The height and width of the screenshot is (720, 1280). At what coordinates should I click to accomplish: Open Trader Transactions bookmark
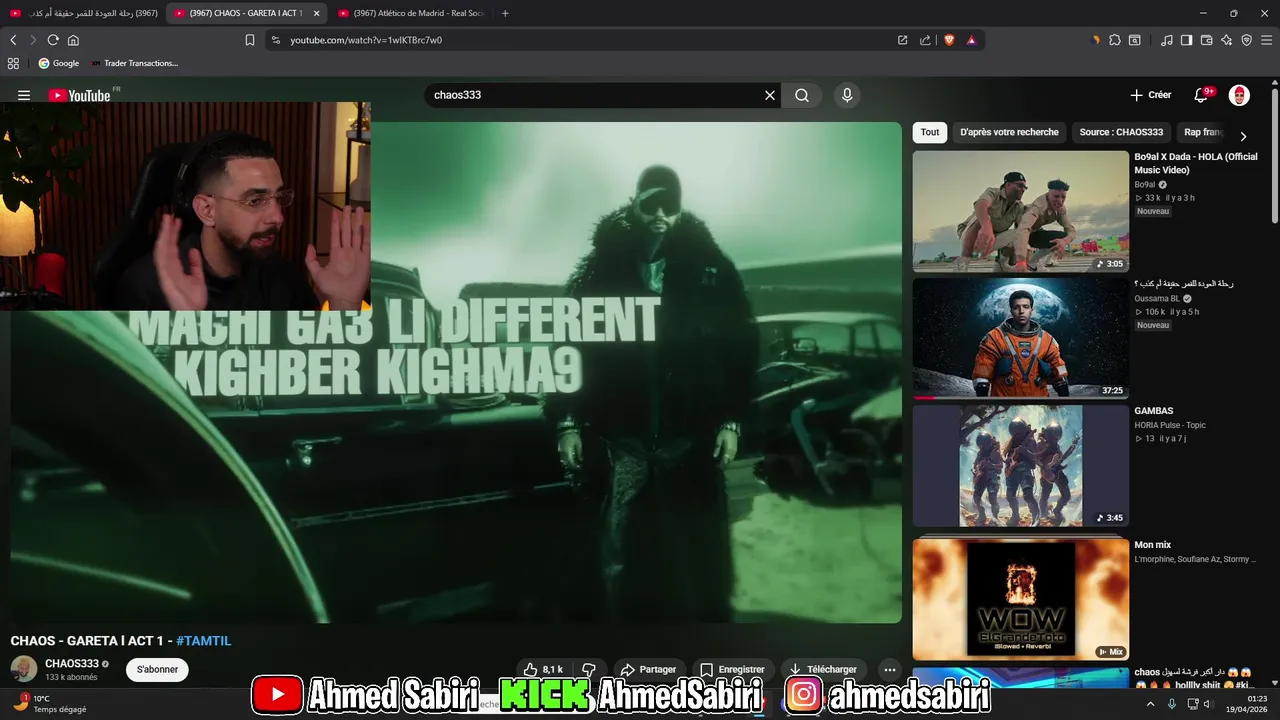coord(134,63)
